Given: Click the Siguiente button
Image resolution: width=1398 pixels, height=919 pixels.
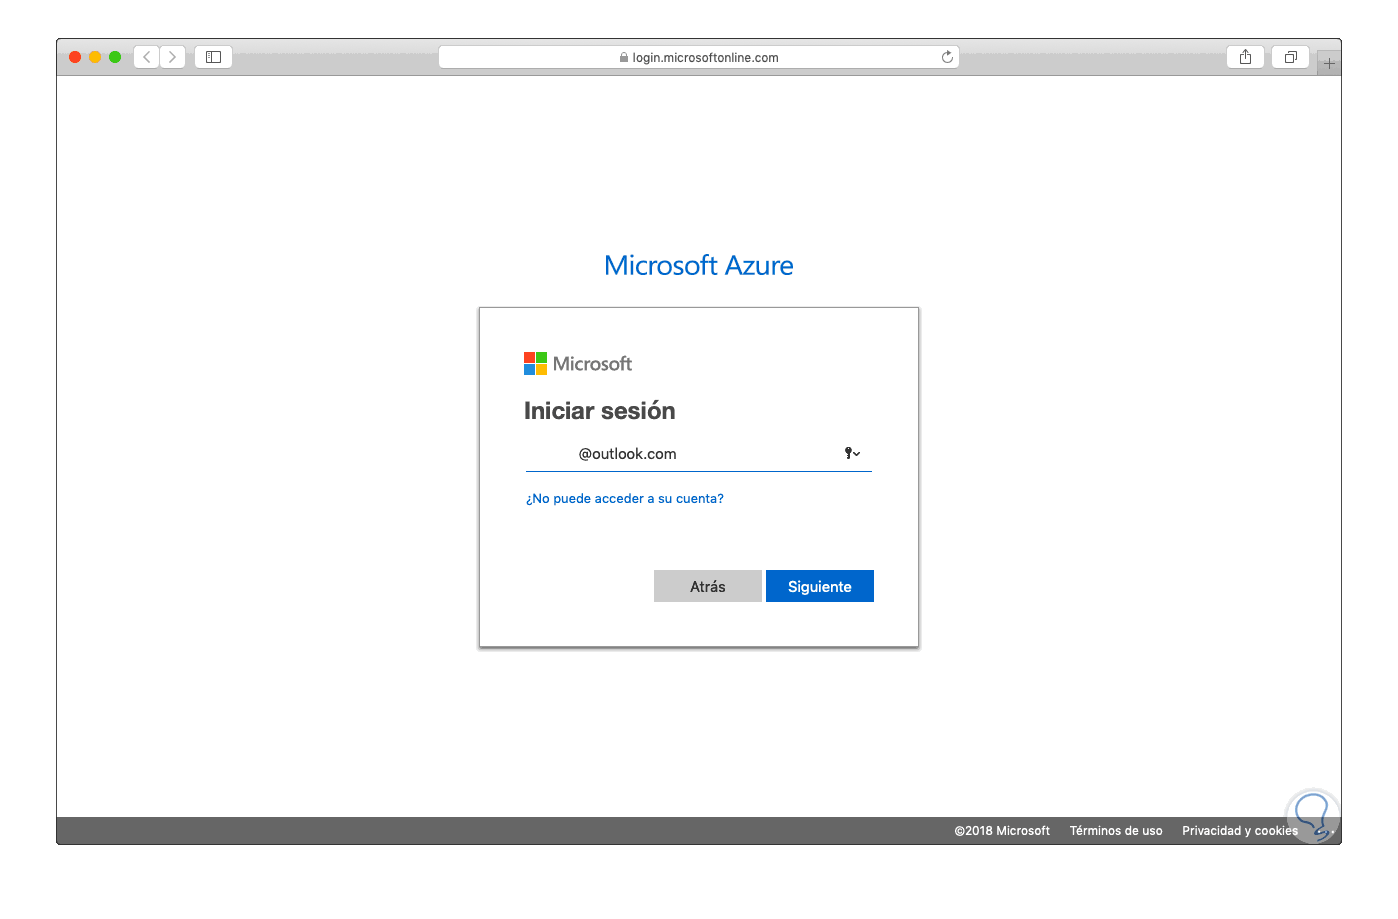Looking at the screenshot, I should coord(820,586).
